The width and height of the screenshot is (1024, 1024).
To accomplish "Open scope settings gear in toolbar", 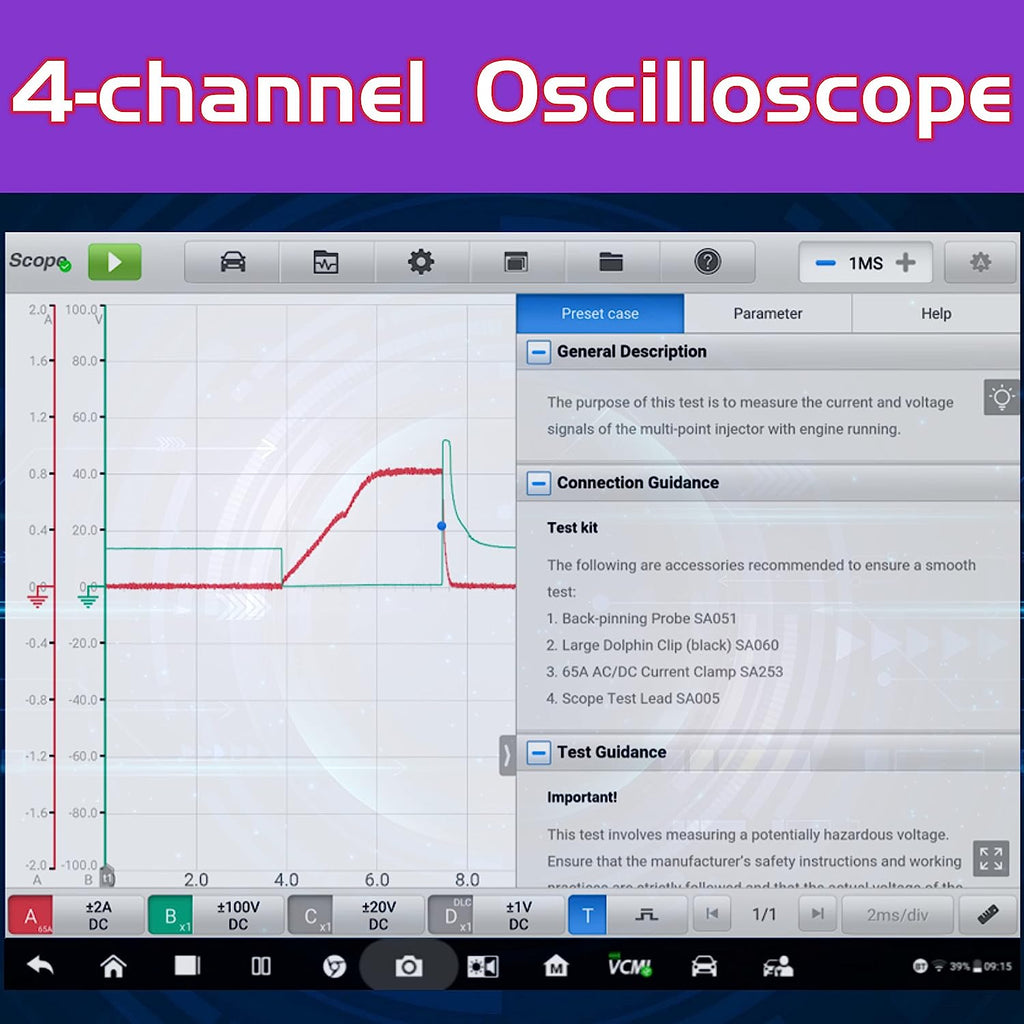I will tap(421, 262).
